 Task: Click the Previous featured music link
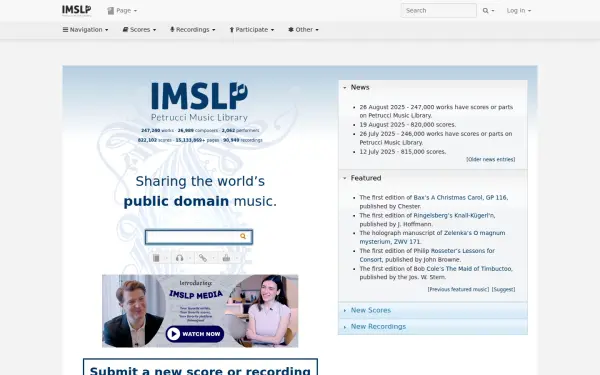click(458, 289)
